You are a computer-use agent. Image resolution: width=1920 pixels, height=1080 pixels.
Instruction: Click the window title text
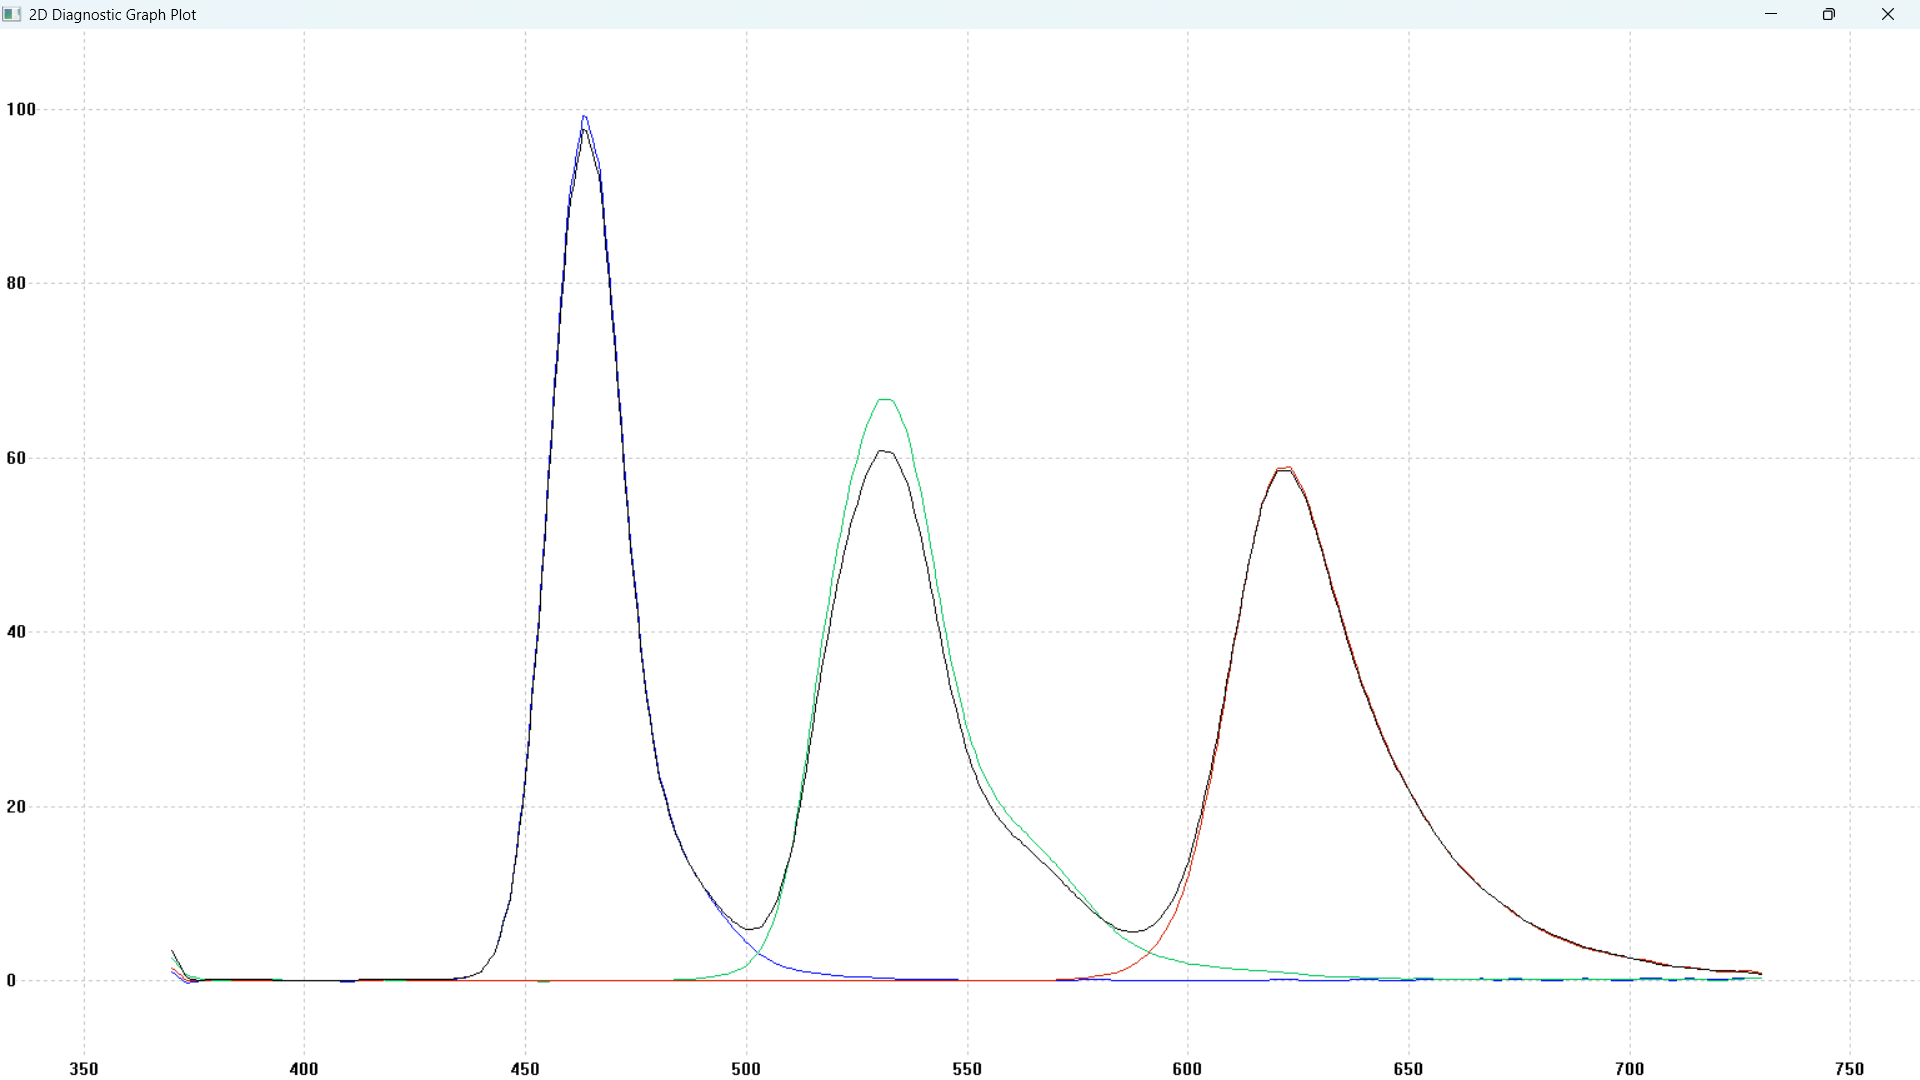point(112,15)
